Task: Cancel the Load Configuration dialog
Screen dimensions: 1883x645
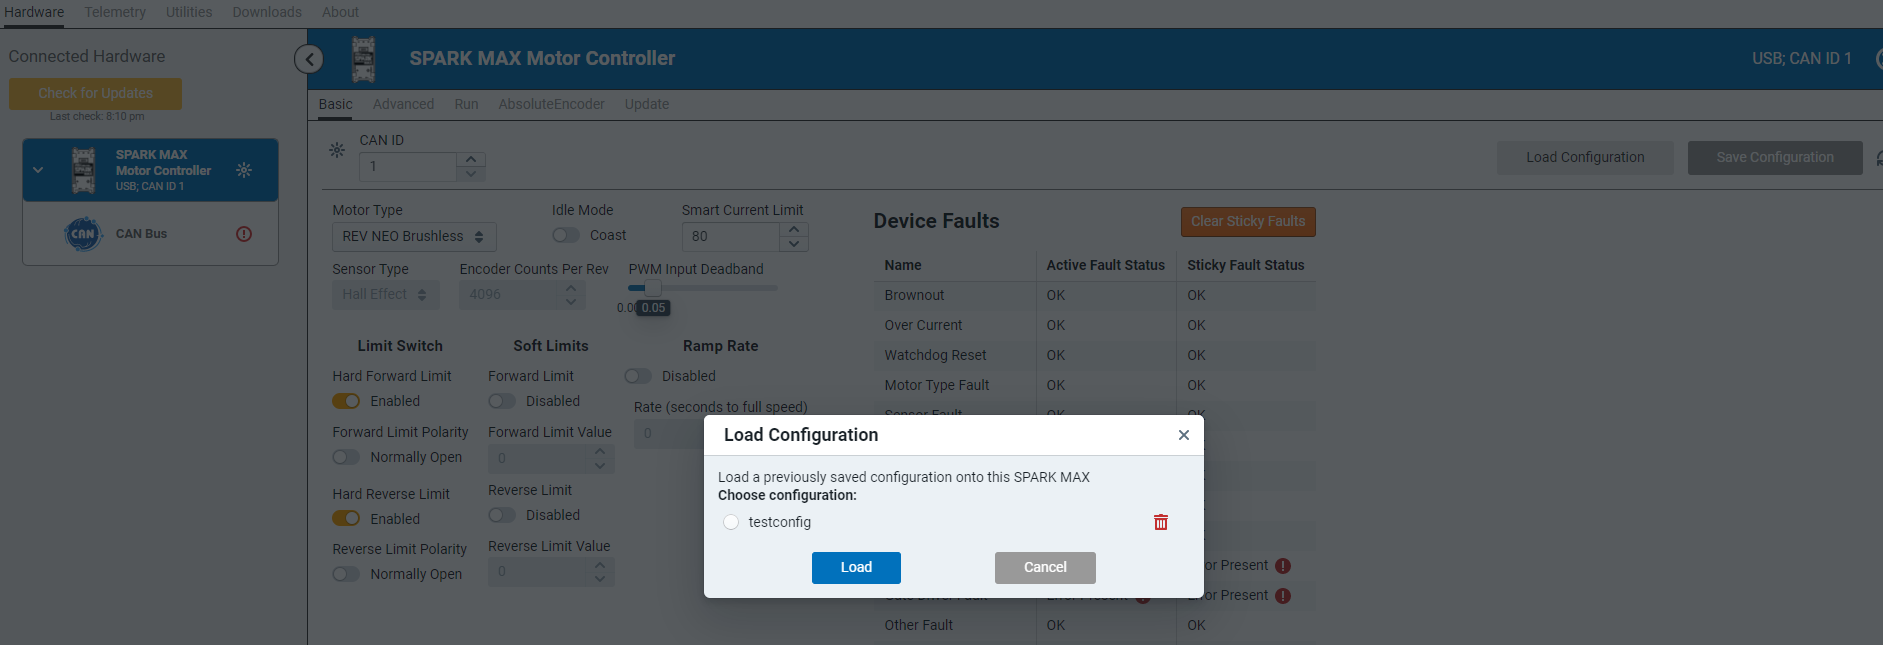Action: coord(1045,567)
